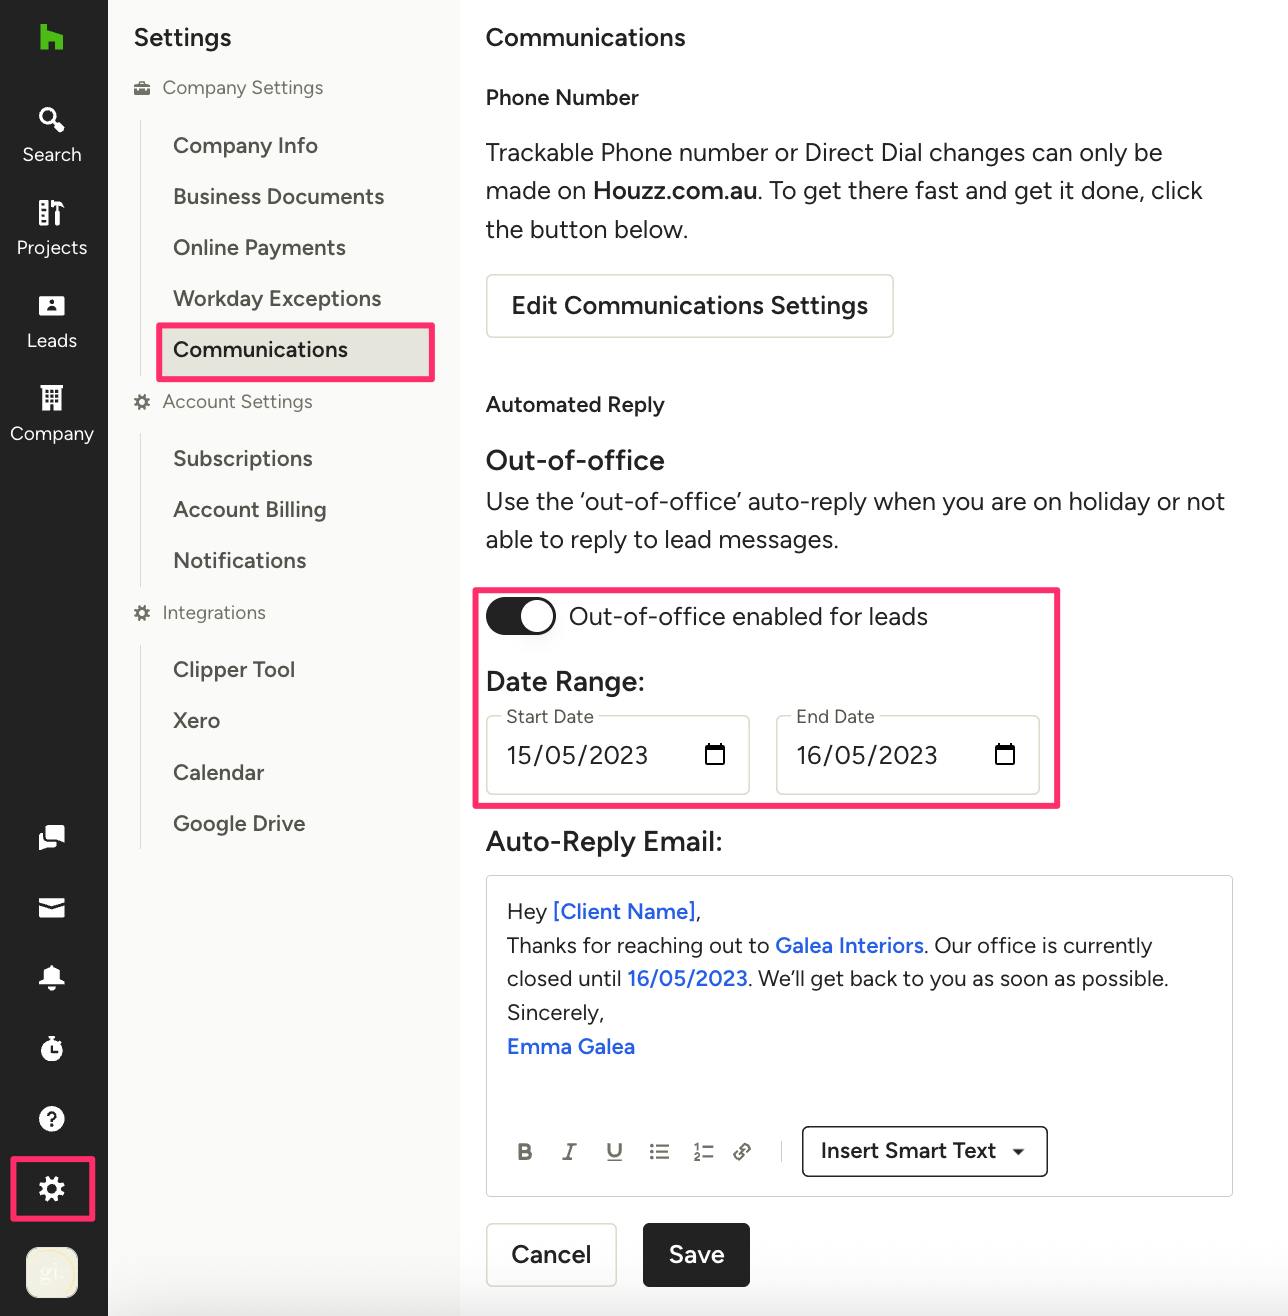Open the notifications bell icon

point(52,978)
